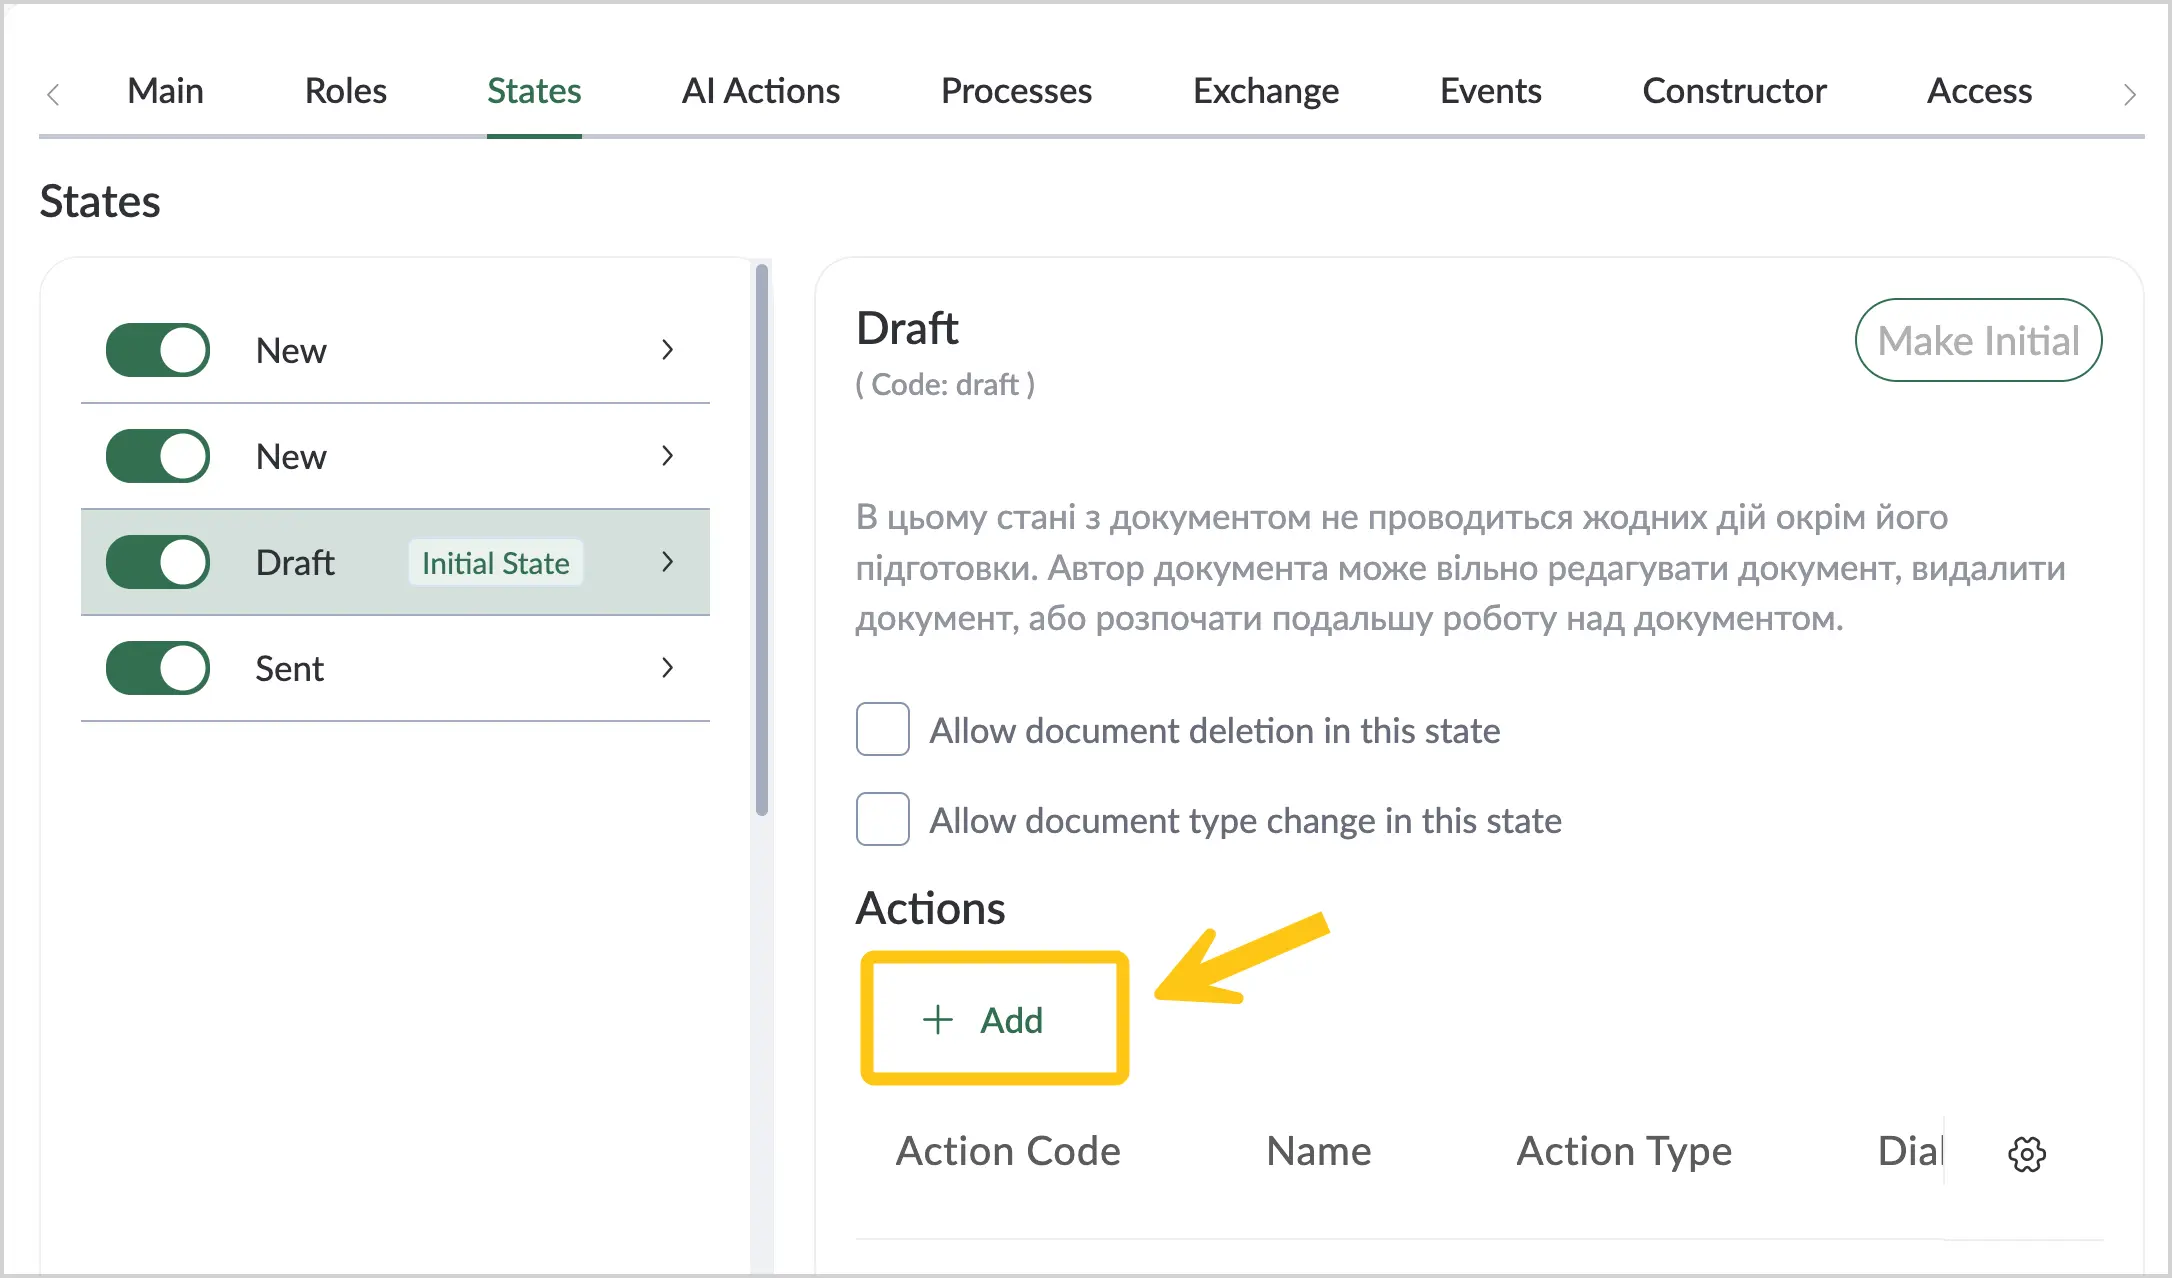Open the Events tab
2172x1278 pixels.
click(x=1490, y=91)
